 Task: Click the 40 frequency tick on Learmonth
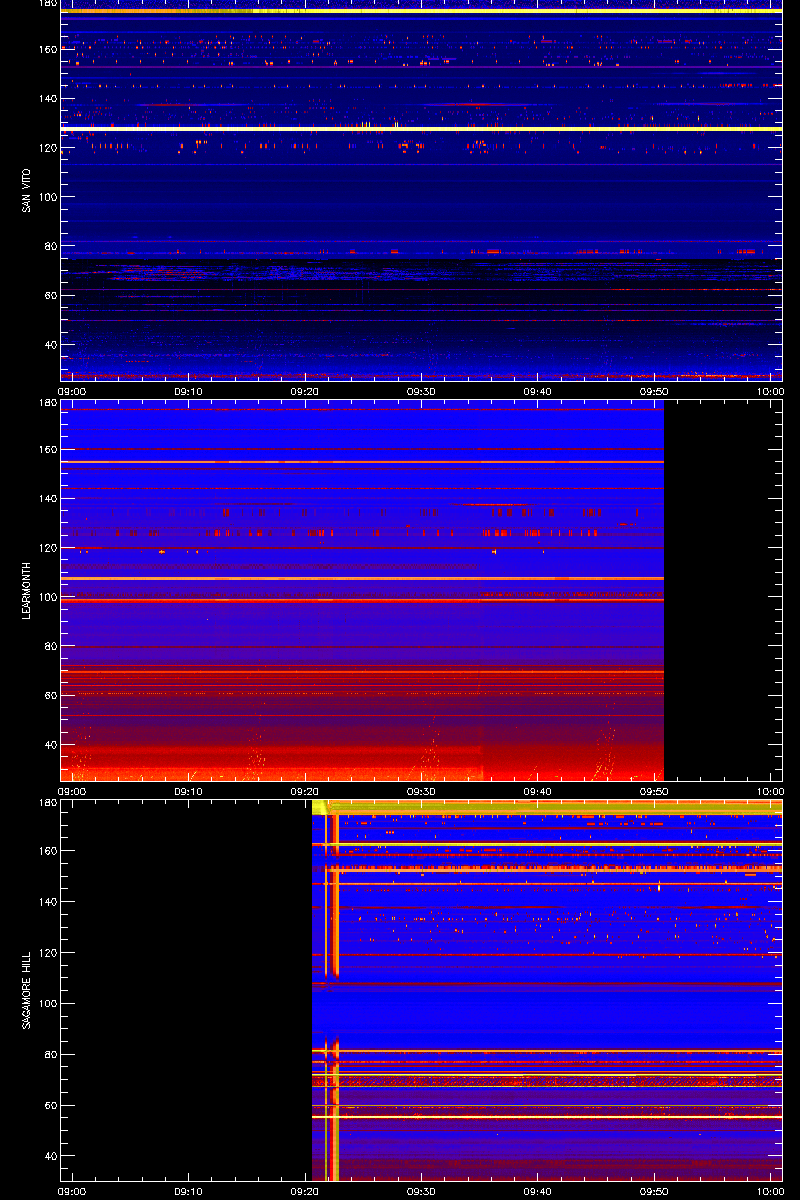[49, 745]
